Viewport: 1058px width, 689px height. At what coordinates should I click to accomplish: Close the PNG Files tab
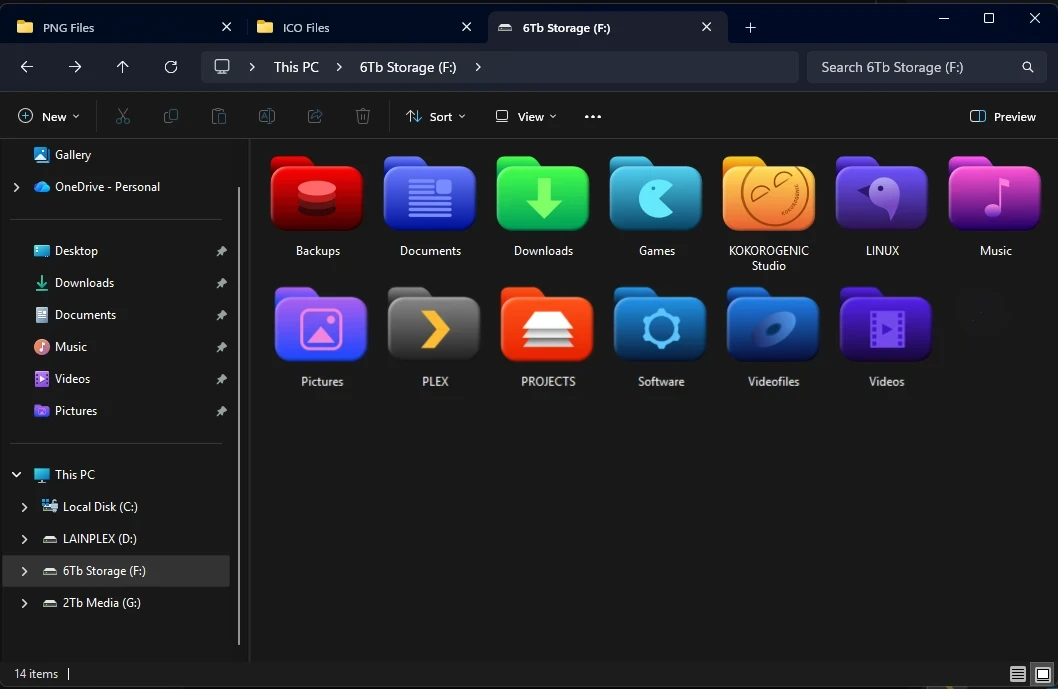227,27
